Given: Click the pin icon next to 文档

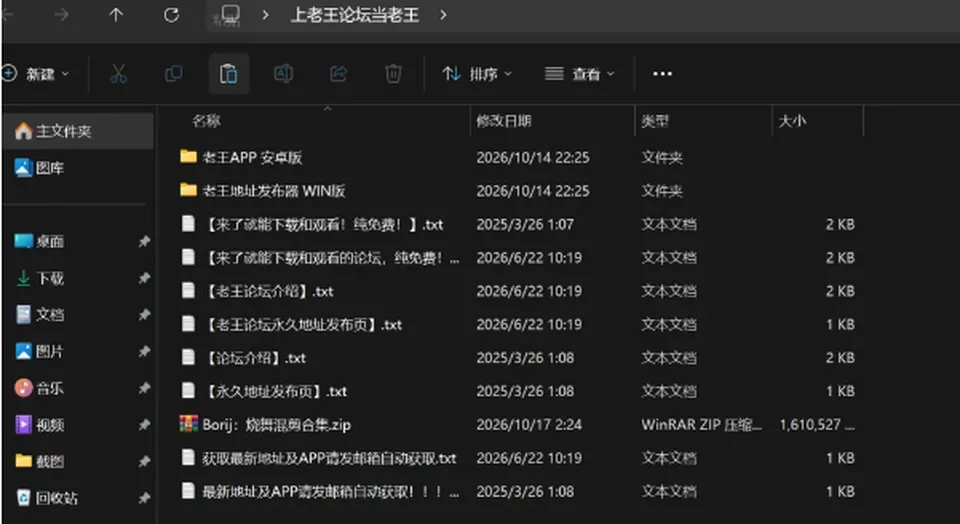Looking at the screenshot, I should click(144, 315).
